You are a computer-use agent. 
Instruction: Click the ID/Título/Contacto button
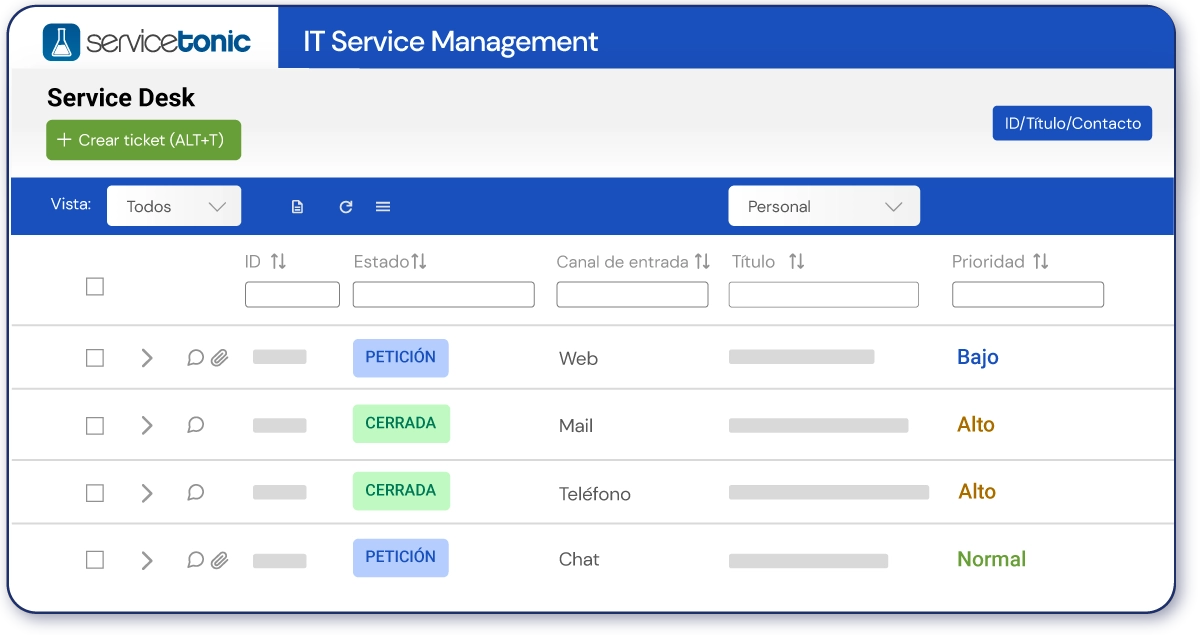[x=1072, y=123]
